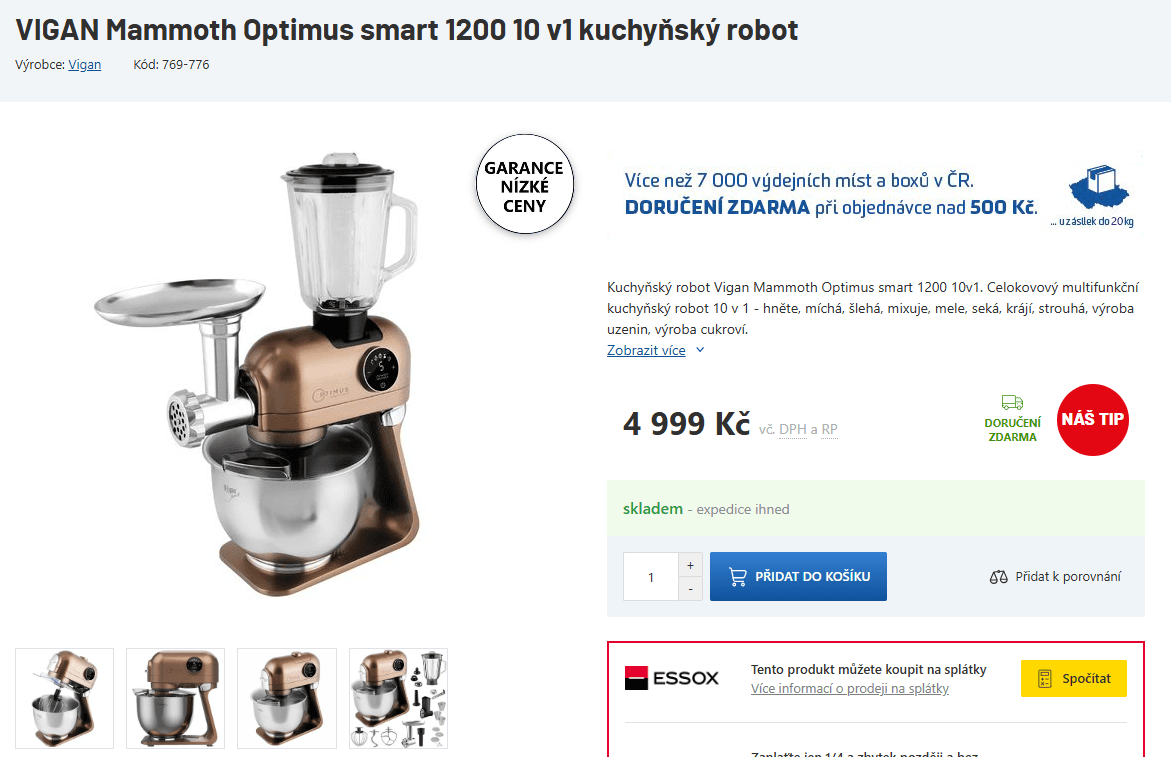Expand the Zobrazit více product description
1171x757 pixels.
pyautogui.click(x=645, y=350)
